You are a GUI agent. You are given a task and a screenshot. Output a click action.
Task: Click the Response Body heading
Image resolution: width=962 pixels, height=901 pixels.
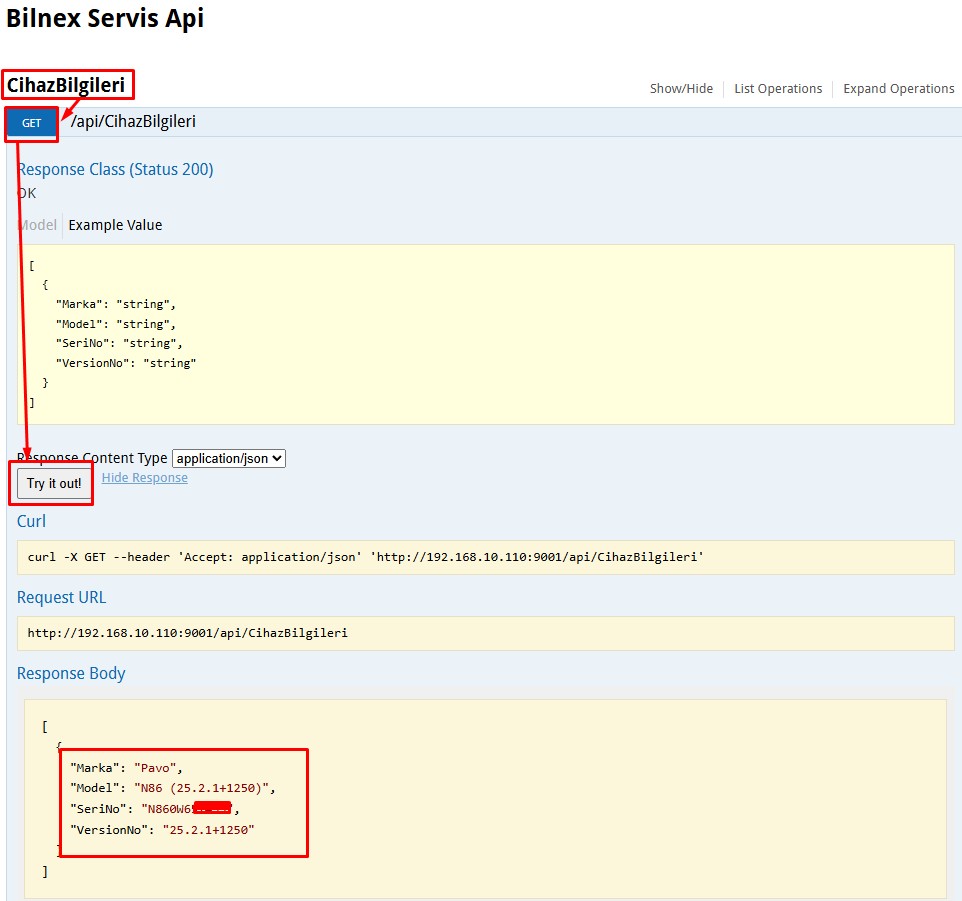pyautogui.click(x=71, y=673)
